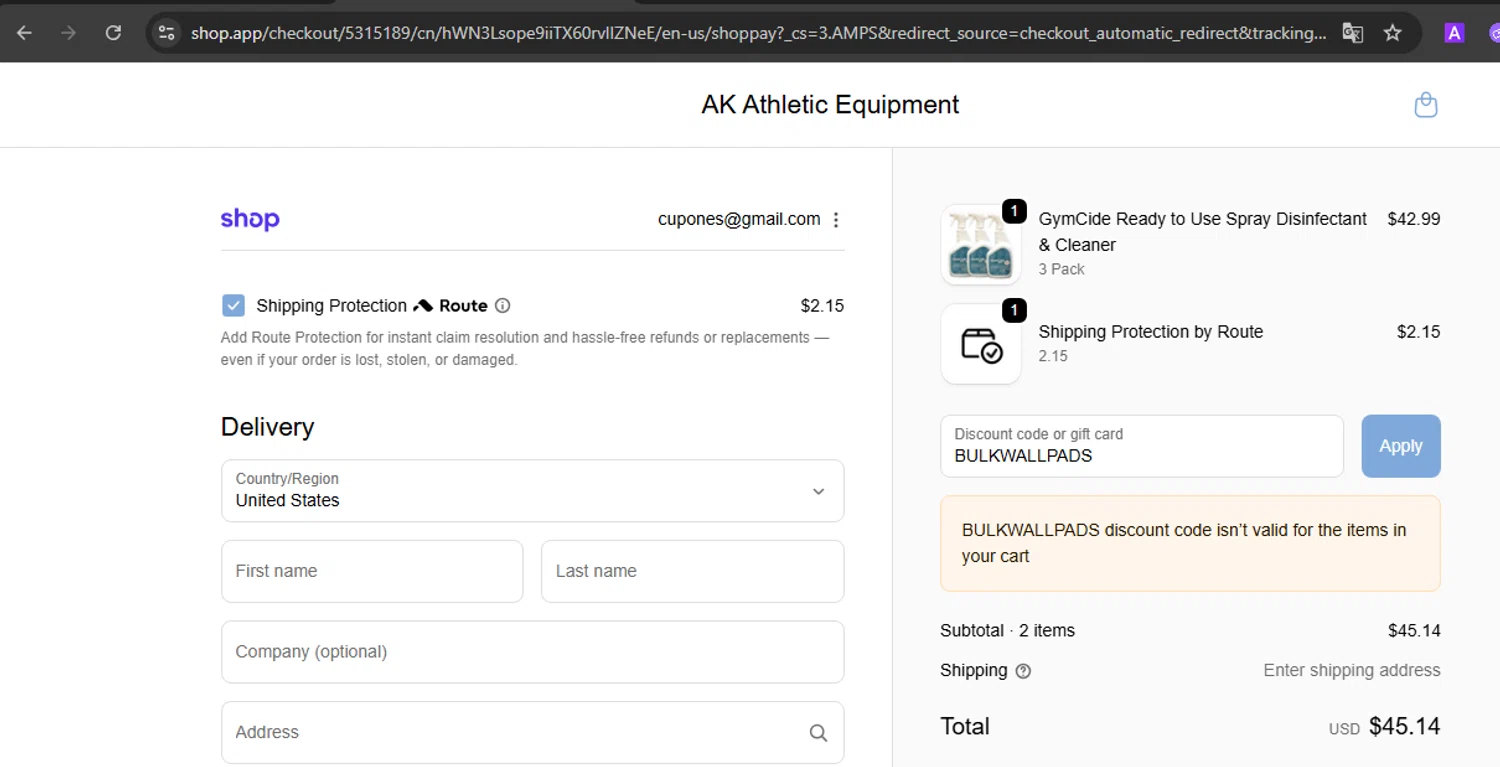Click the browser address bar URL
The image size is (1500, 767).
point(758,33)
